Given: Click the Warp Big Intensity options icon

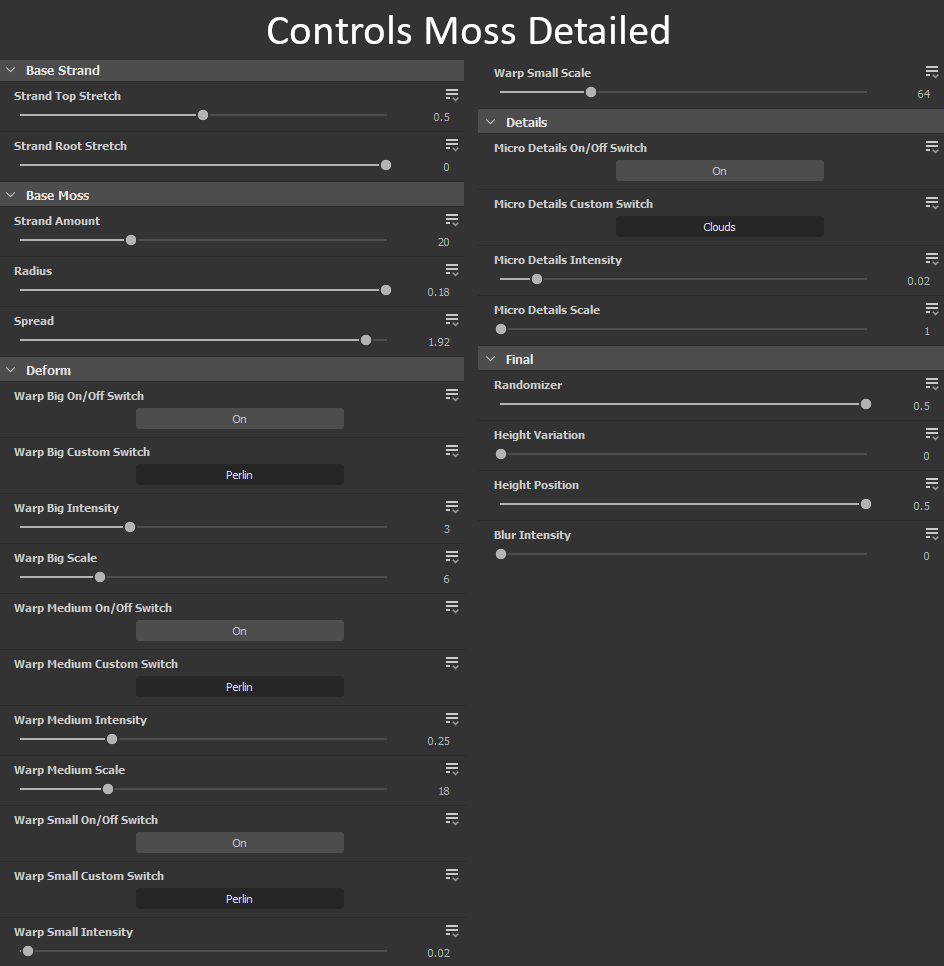Looking at the screenshot, I should click(x=452, y=507).
